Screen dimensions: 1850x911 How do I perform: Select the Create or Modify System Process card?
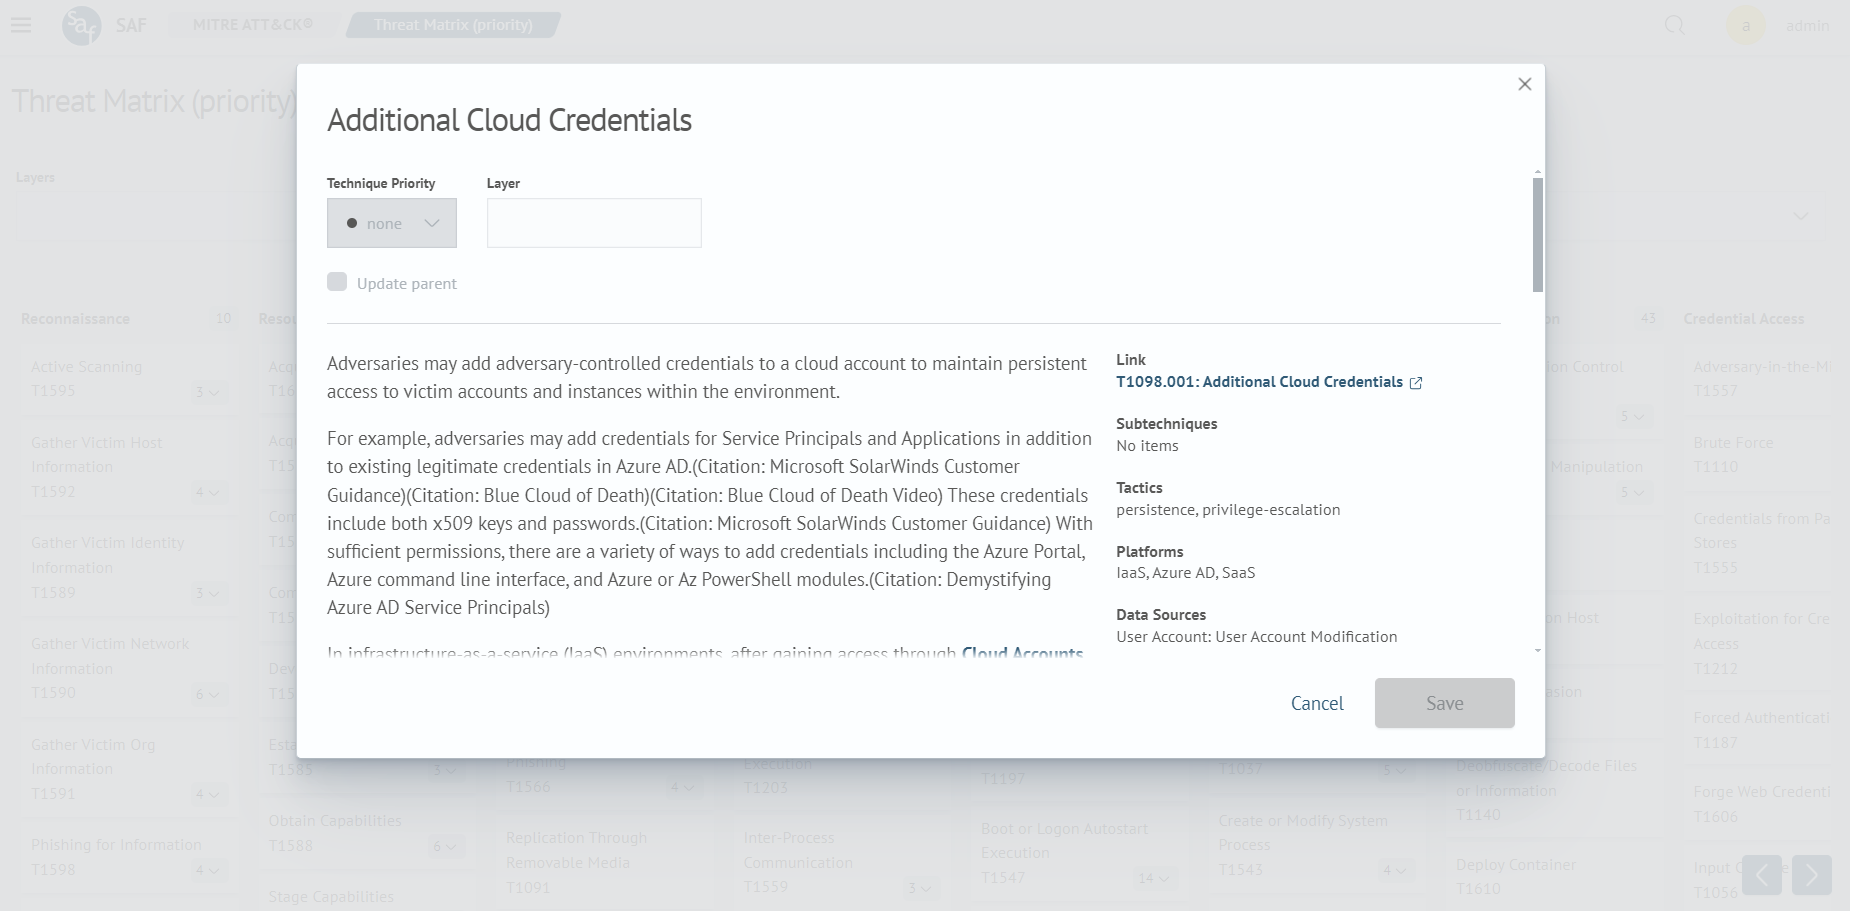1318,845
